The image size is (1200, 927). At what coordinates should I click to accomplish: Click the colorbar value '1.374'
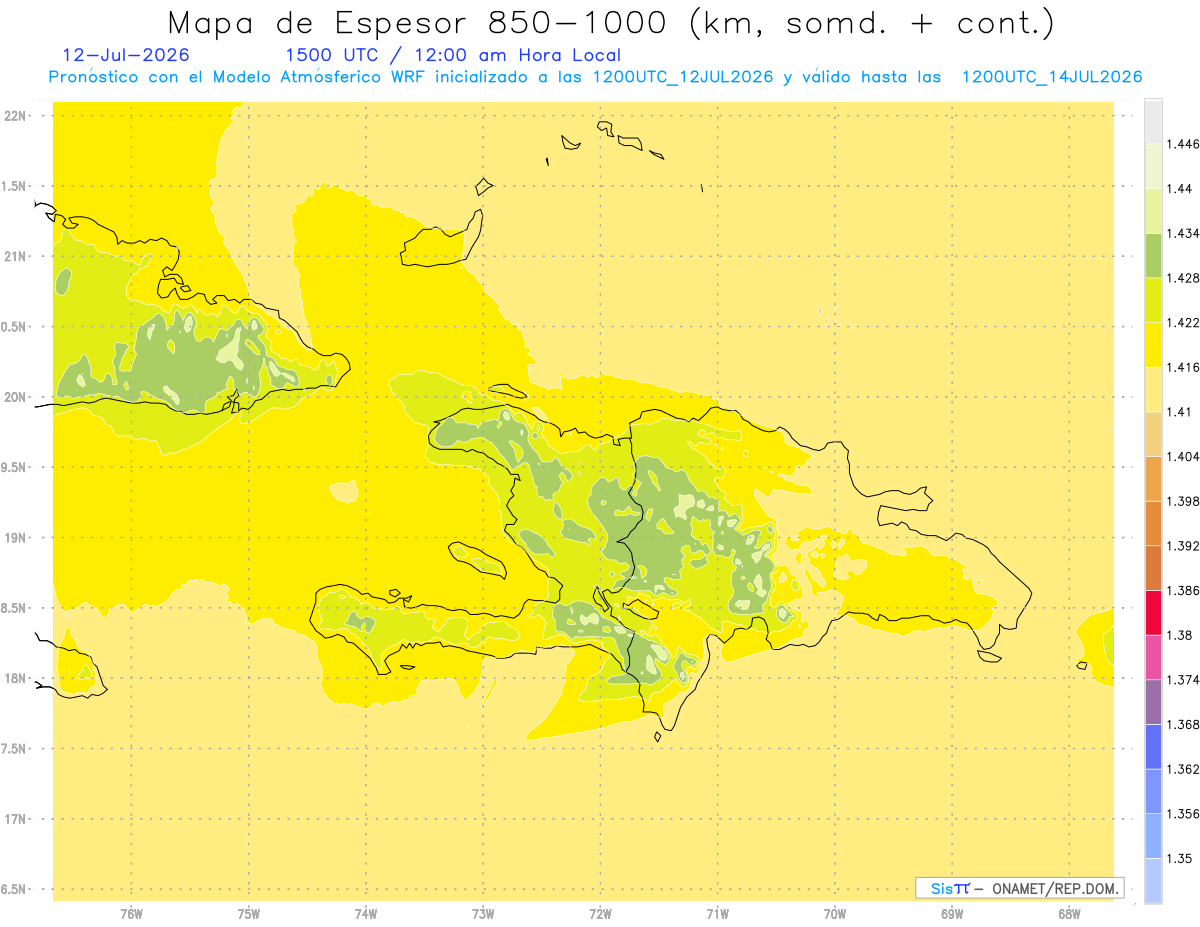[1183, 680]
